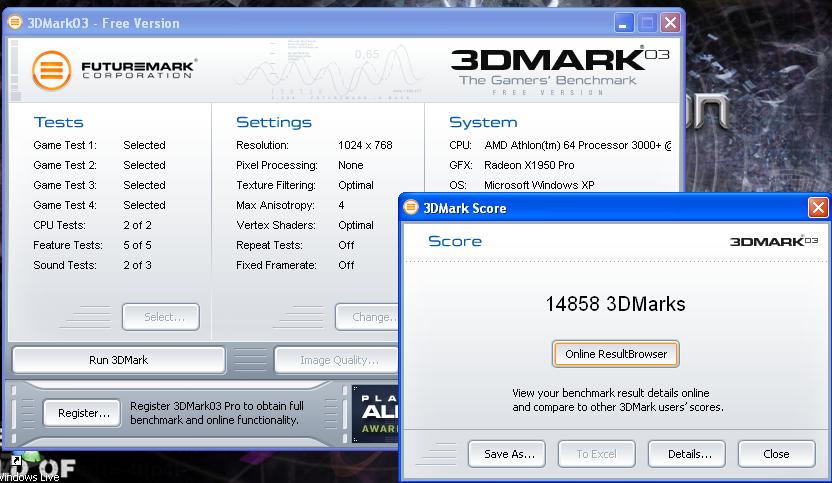Click Feature Tests value 5 of 5
Screen dimensions: 832x483
(137, 245)
